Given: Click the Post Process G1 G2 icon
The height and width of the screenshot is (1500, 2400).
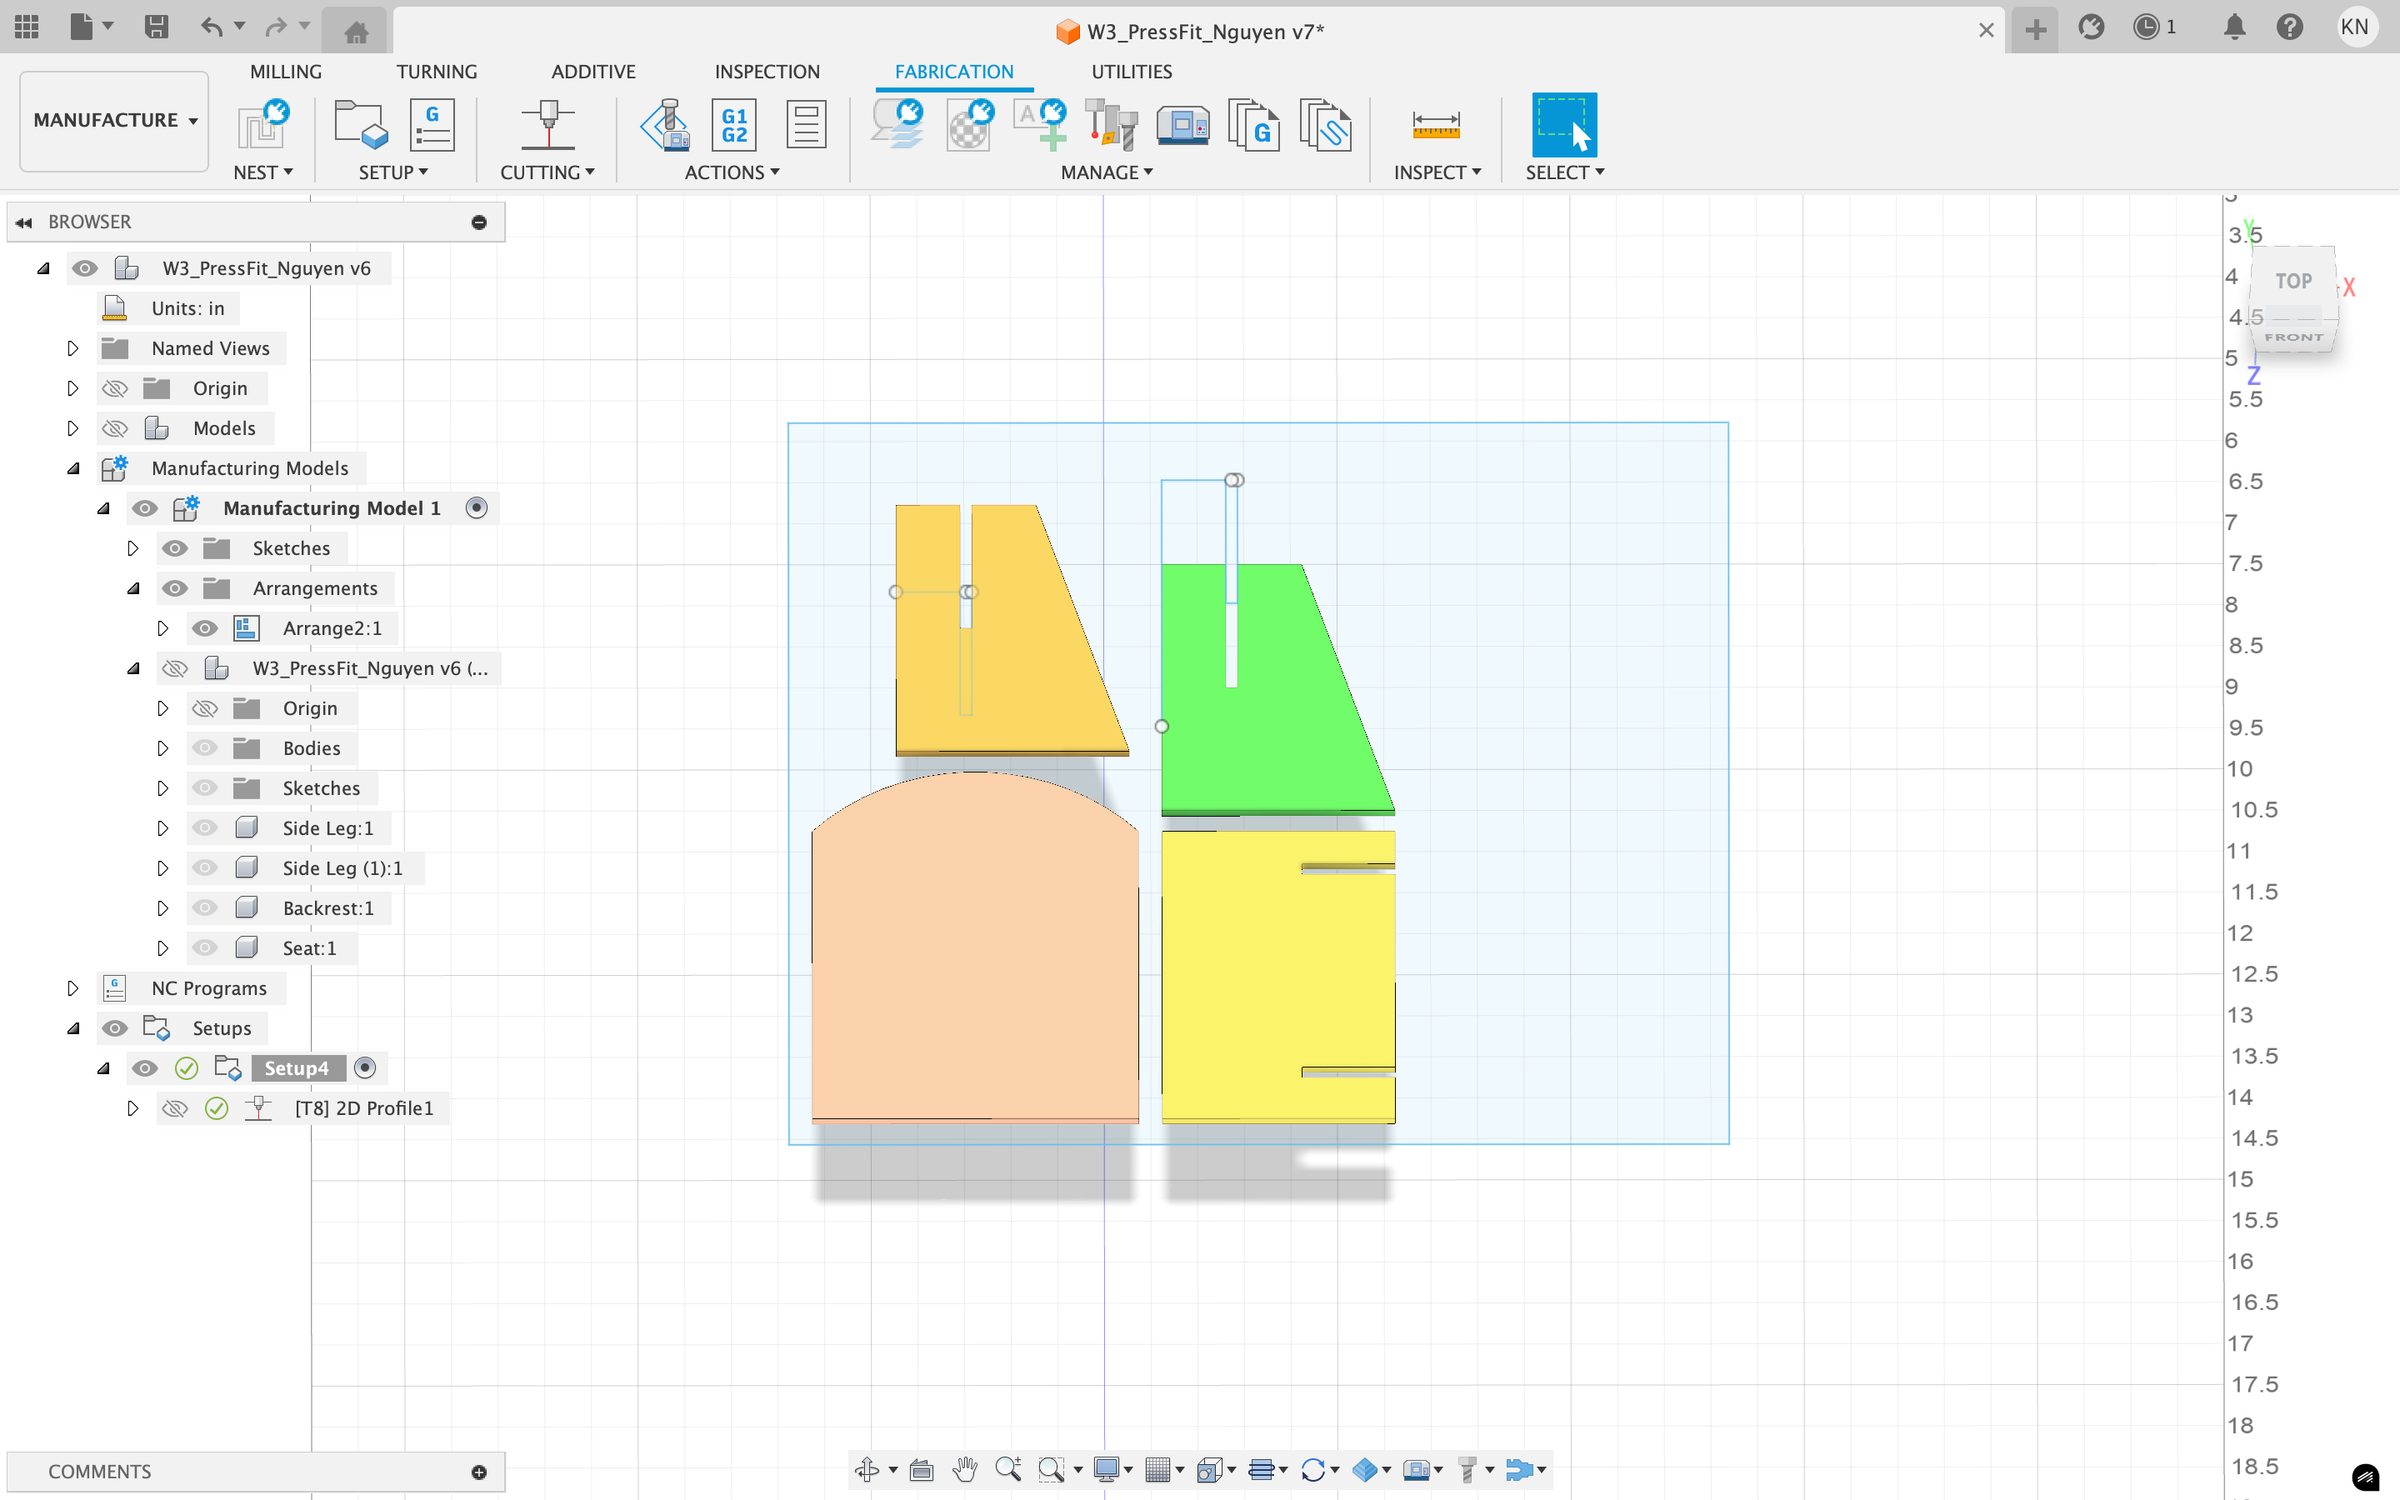Looking at the screenshot, I should 734,125.
